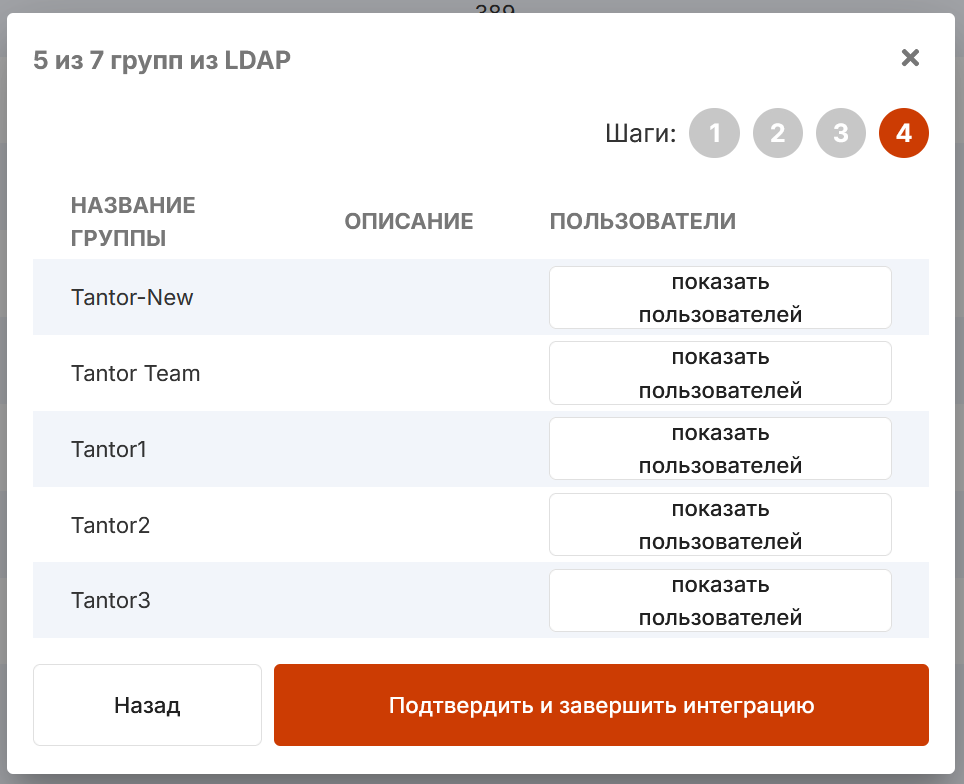Click the Назад button
Viewport: 964px width, 784px height.
click(148, 705)
